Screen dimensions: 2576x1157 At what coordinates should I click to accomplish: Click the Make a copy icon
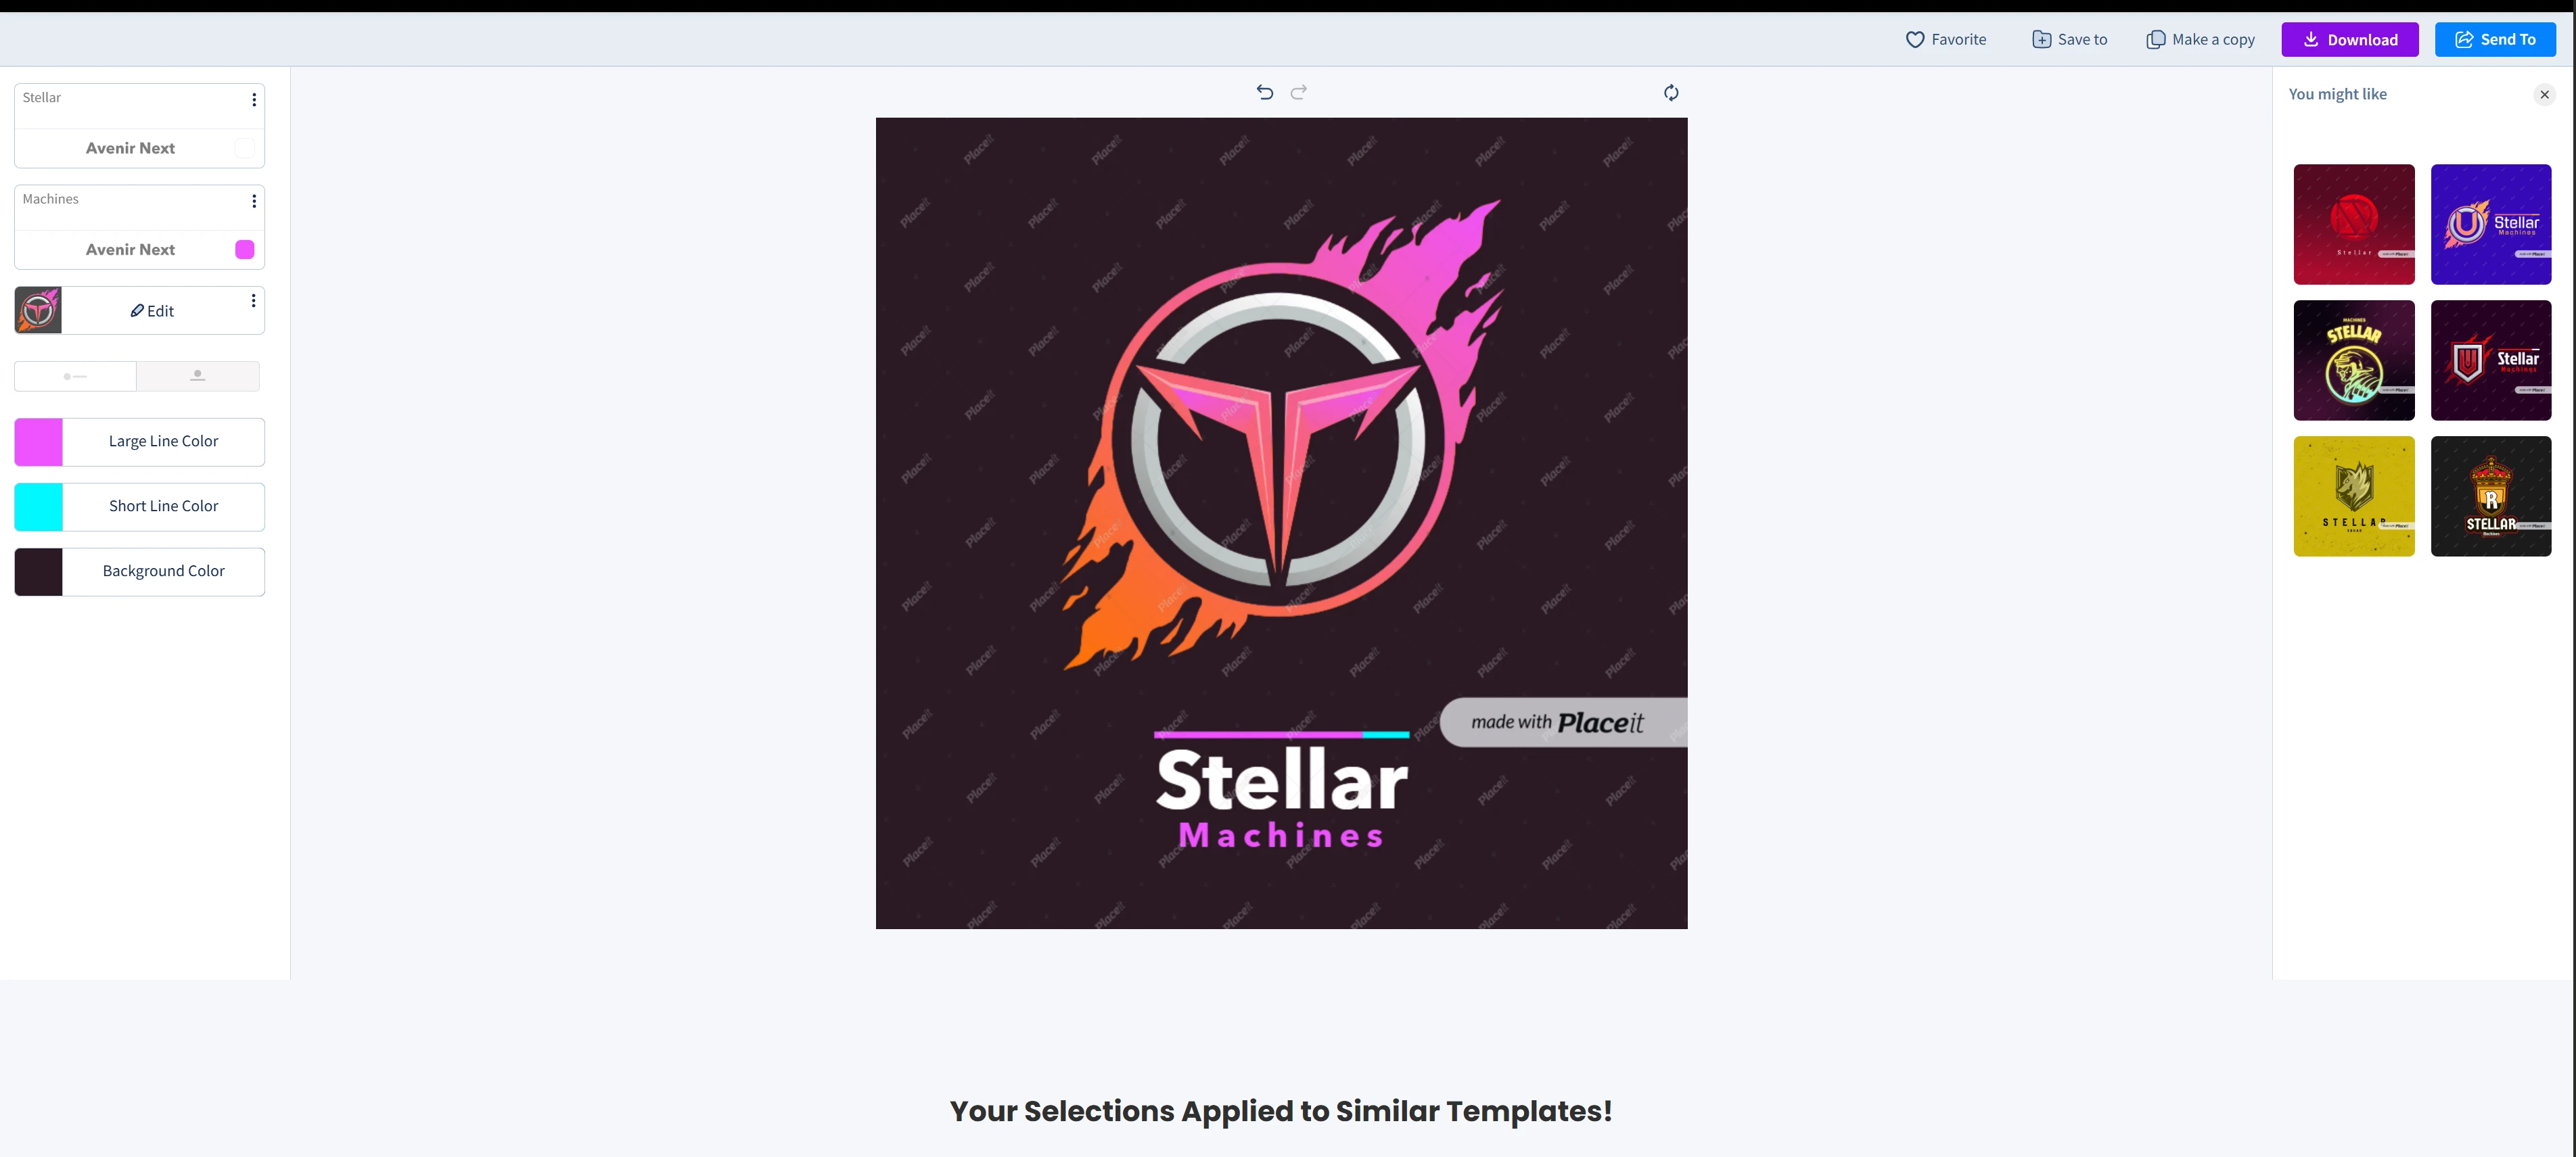(x=2156, y=40)
